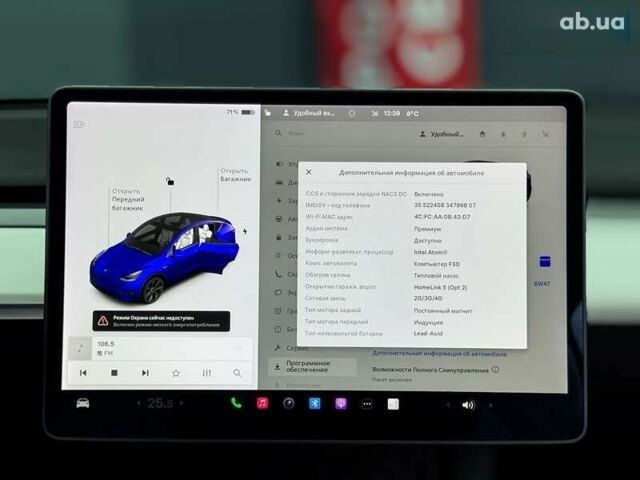Decrease volume with the left arrow
640x480 pixels.
[448, 405]
